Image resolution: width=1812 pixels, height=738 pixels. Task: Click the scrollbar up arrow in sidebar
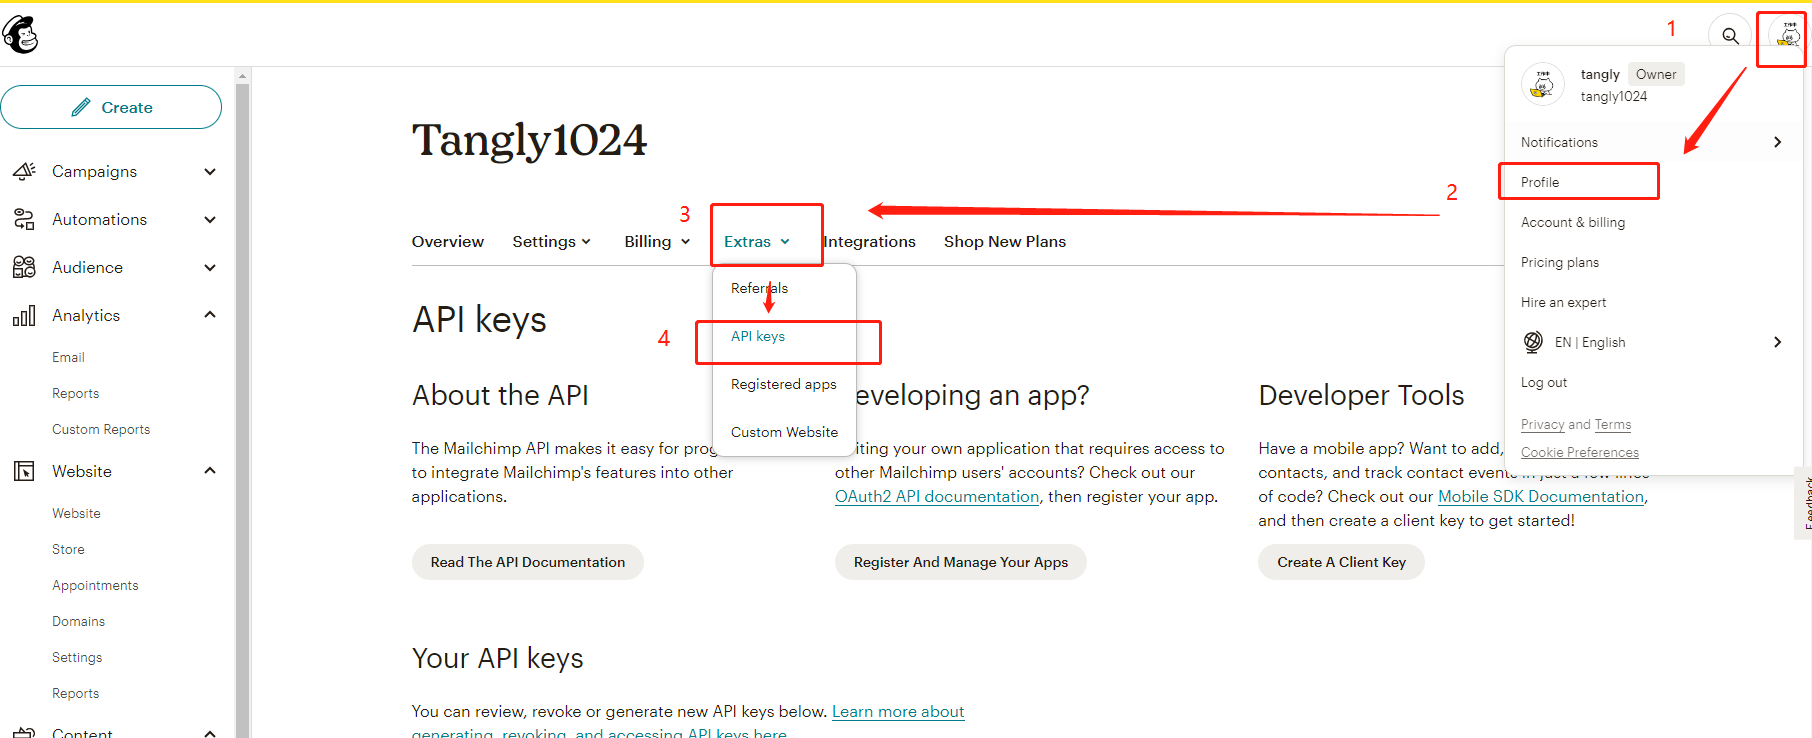pyautogui.click(x=243, y=75)
